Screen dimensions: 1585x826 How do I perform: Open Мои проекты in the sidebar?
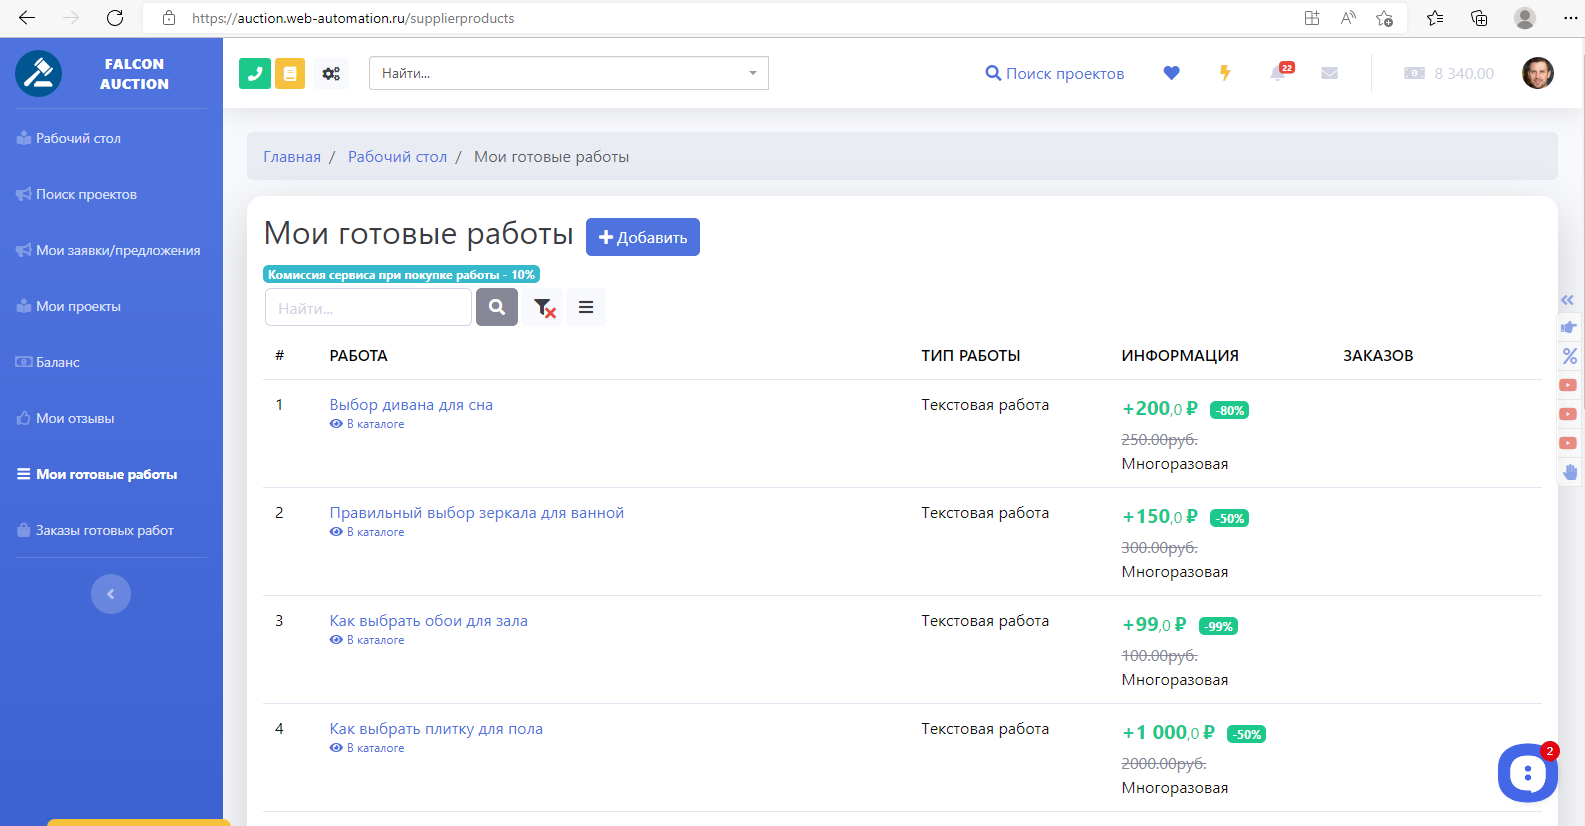(78, 306)
